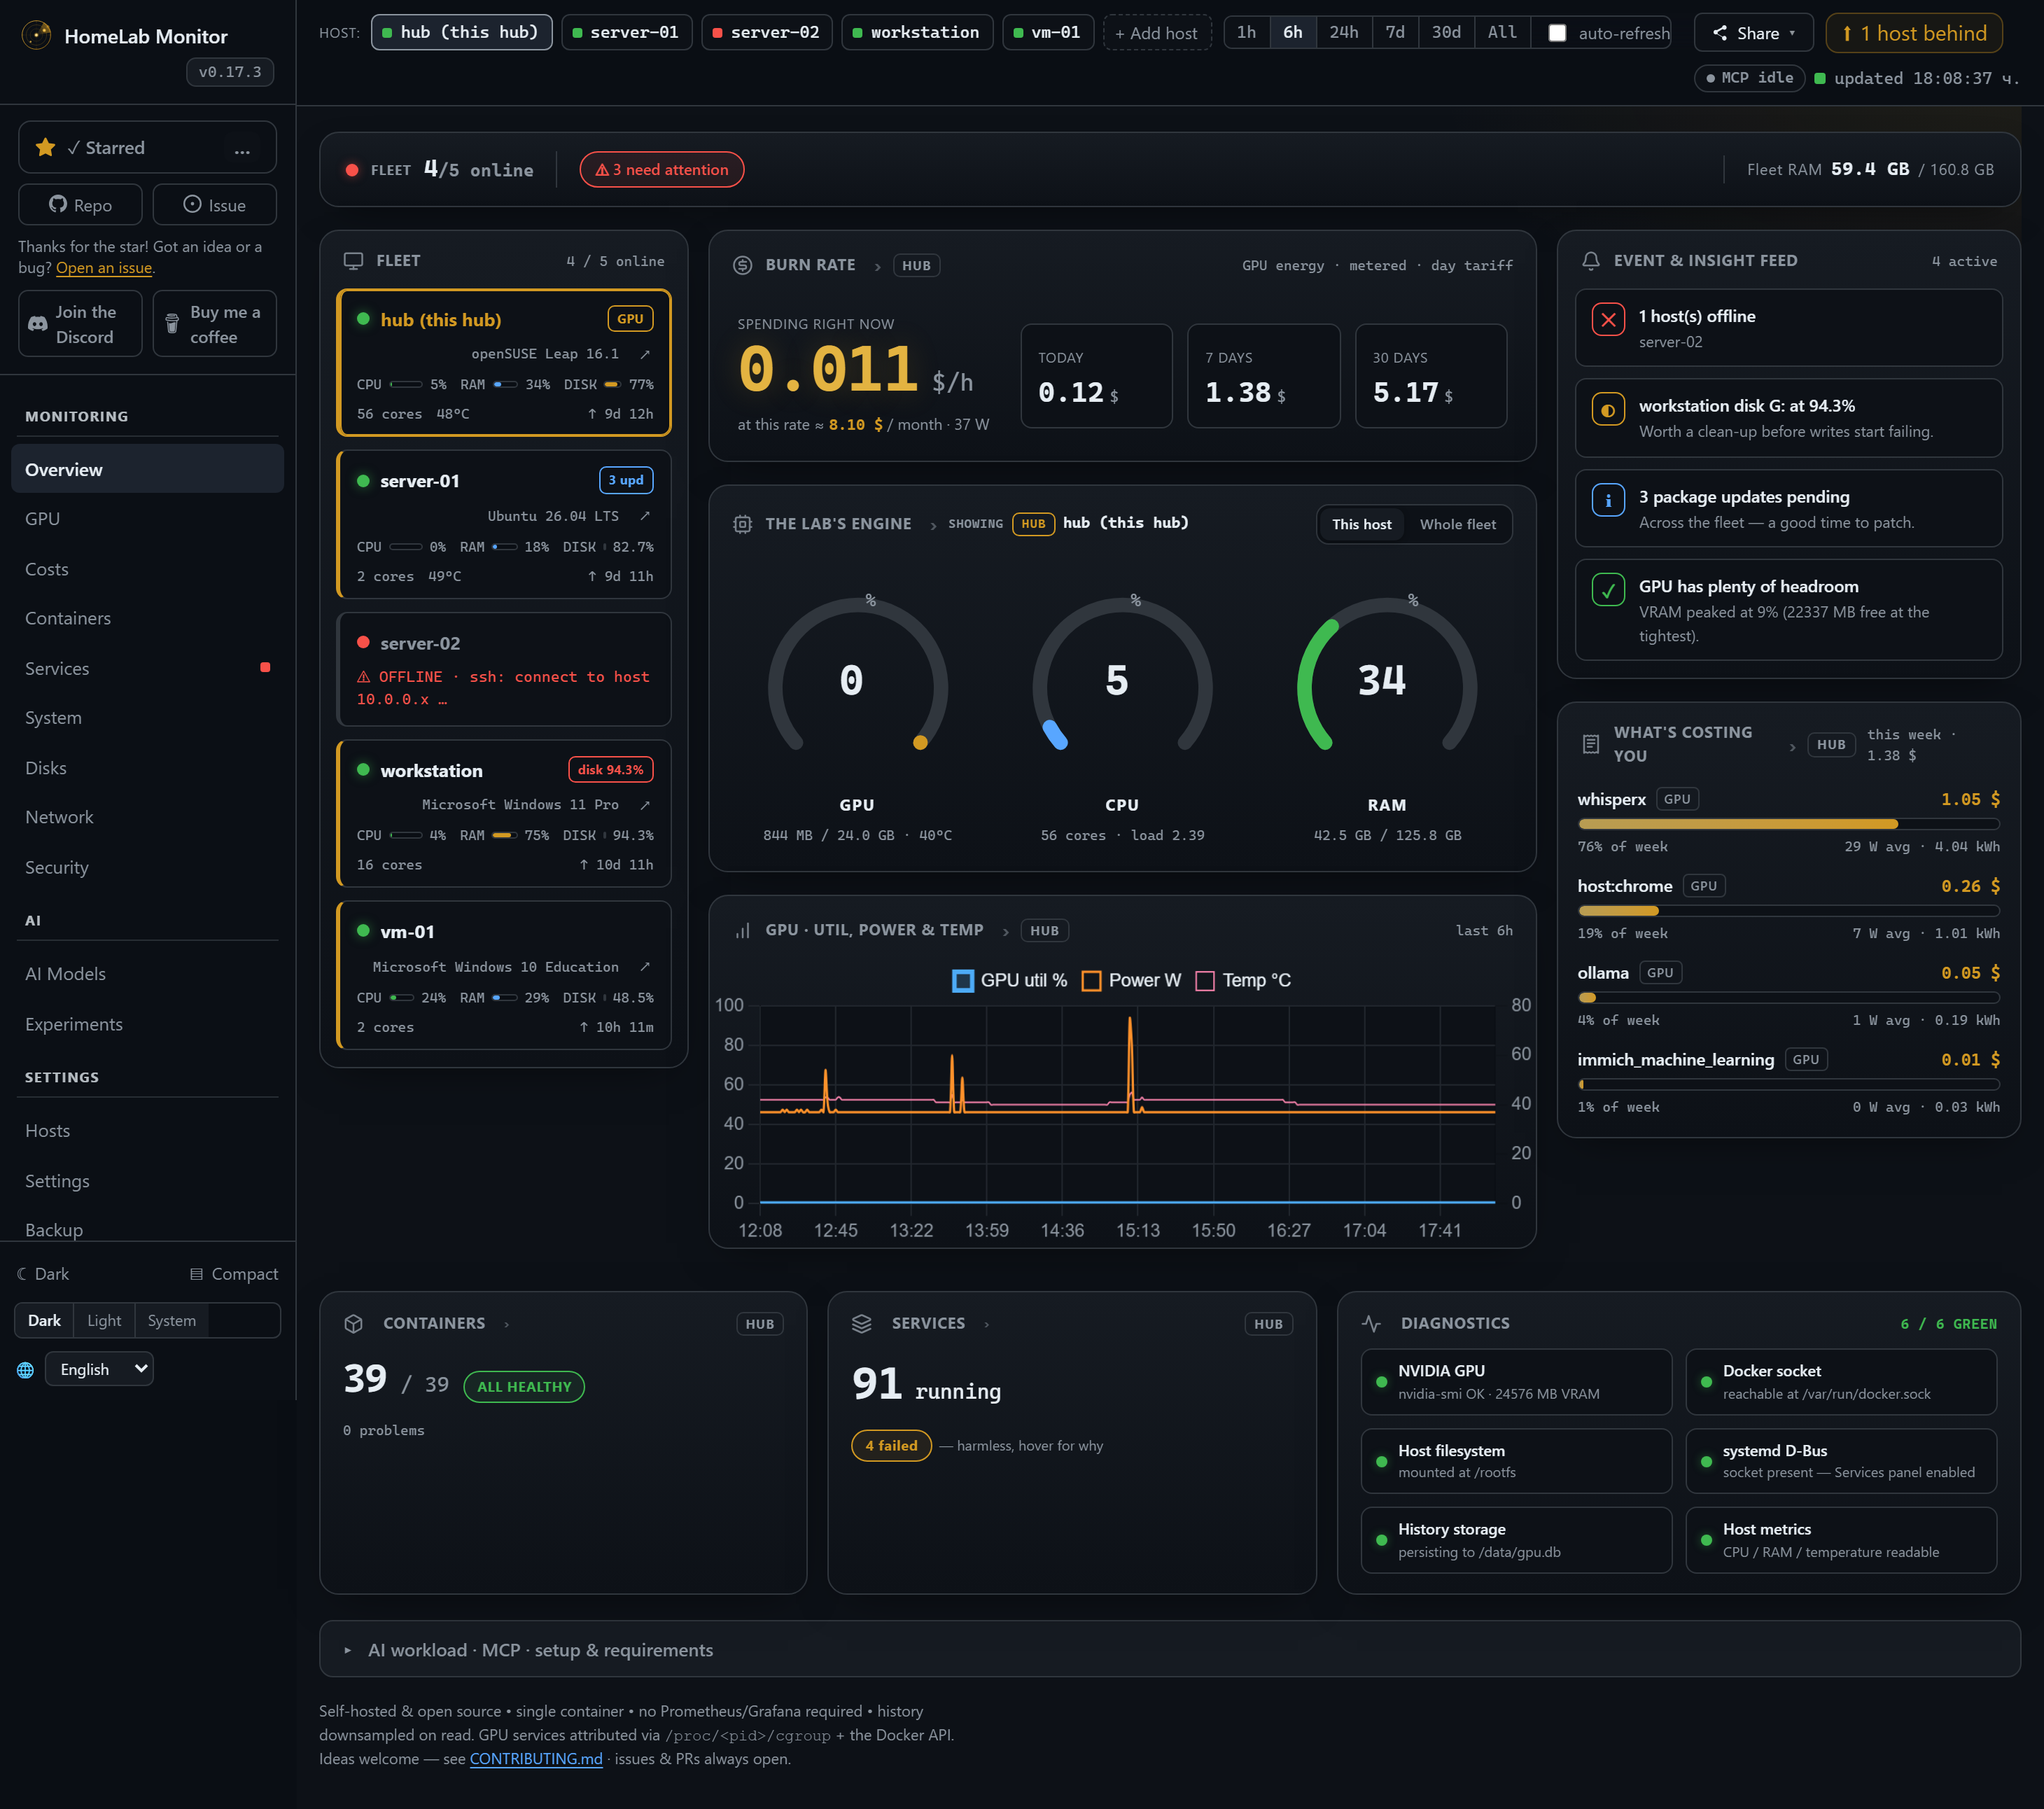
Task: Switch engine view to This host
Action: pyautogui.click(x=1361, y=525)
